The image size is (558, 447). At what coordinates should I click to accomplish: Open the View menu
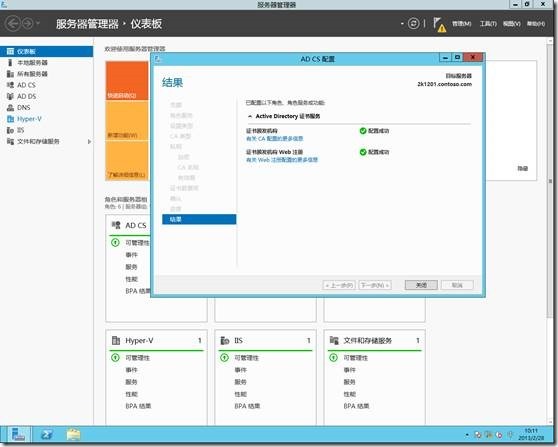[x=512, y=23]
